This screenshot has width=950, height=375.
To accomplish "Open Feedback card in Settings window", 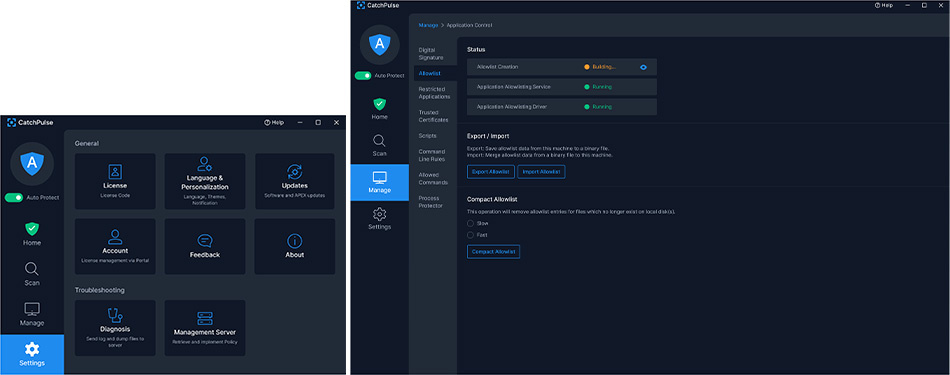I will (x=205, y=247).
